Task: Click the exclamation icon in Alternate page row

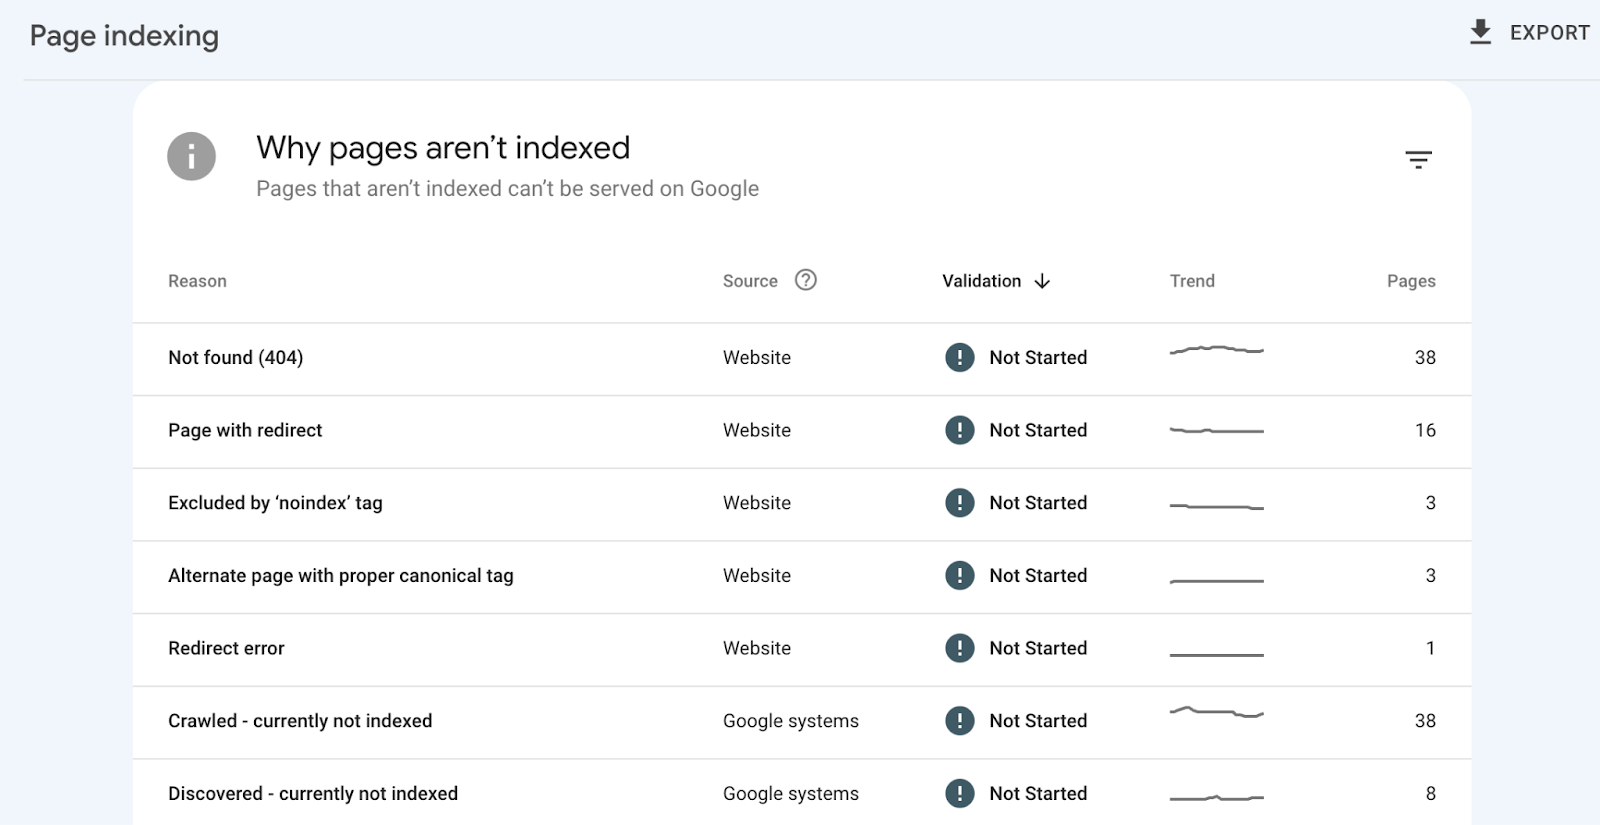Action: [x=959, y=575]
